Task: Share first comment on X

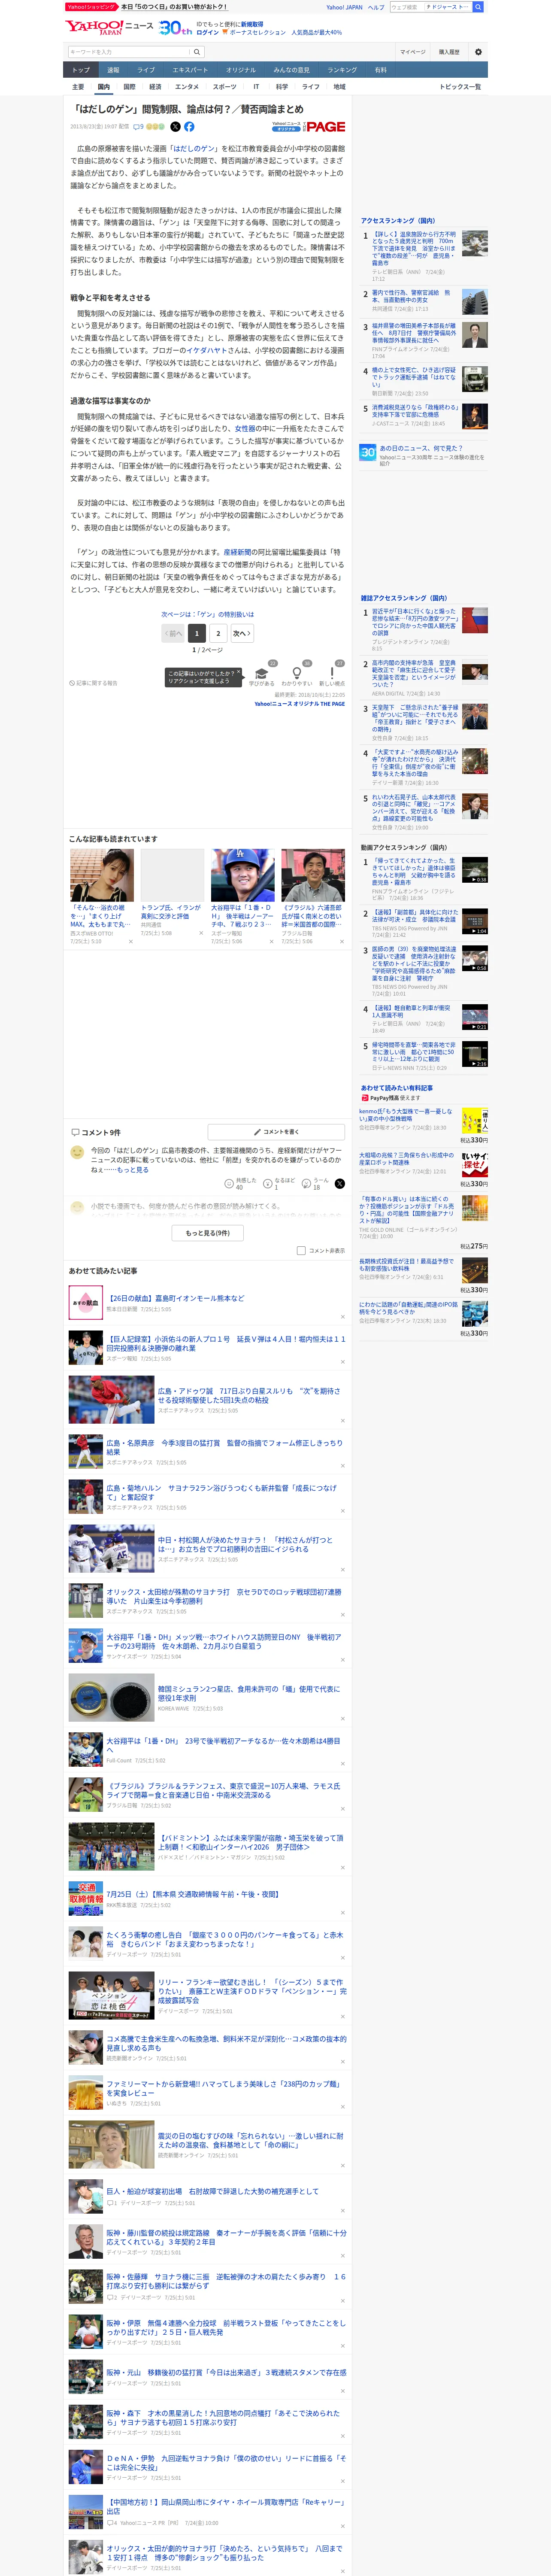Action: click(x=340, y=1184)
